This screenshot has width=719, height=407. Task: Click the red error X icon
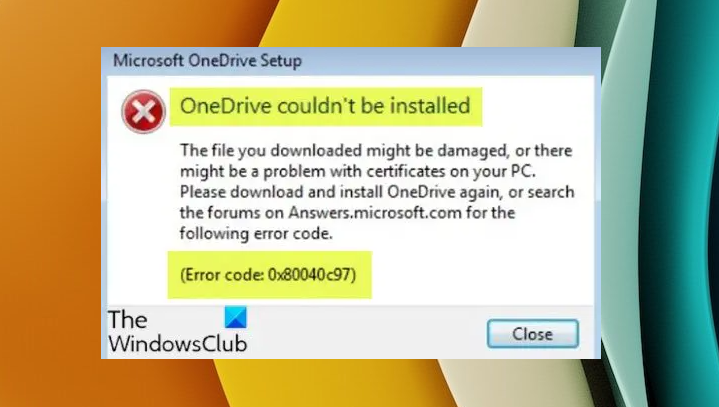[143, 111]
